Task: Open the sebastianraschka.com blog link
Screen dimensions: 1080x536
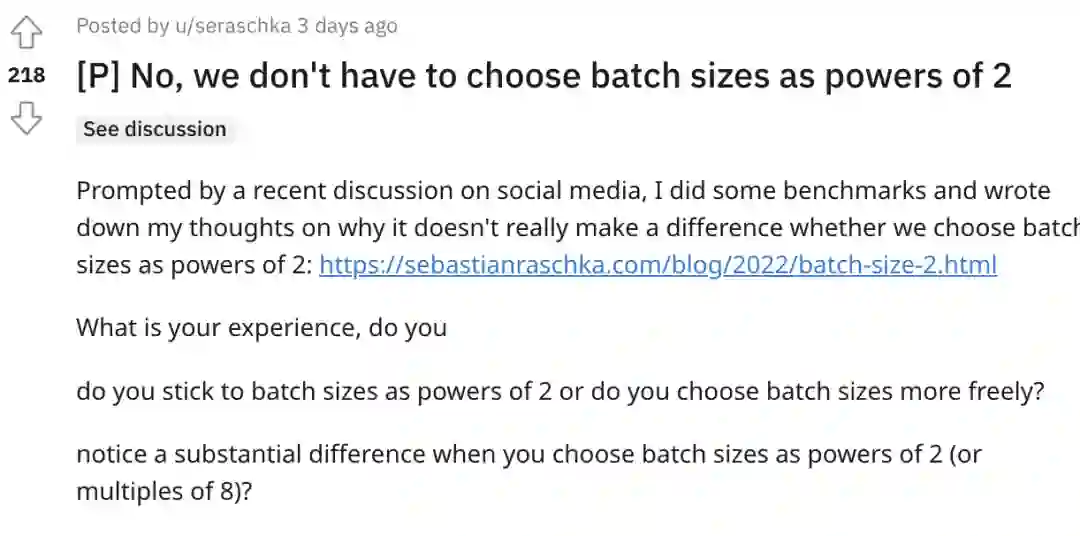Action: [x=658, y=265]
